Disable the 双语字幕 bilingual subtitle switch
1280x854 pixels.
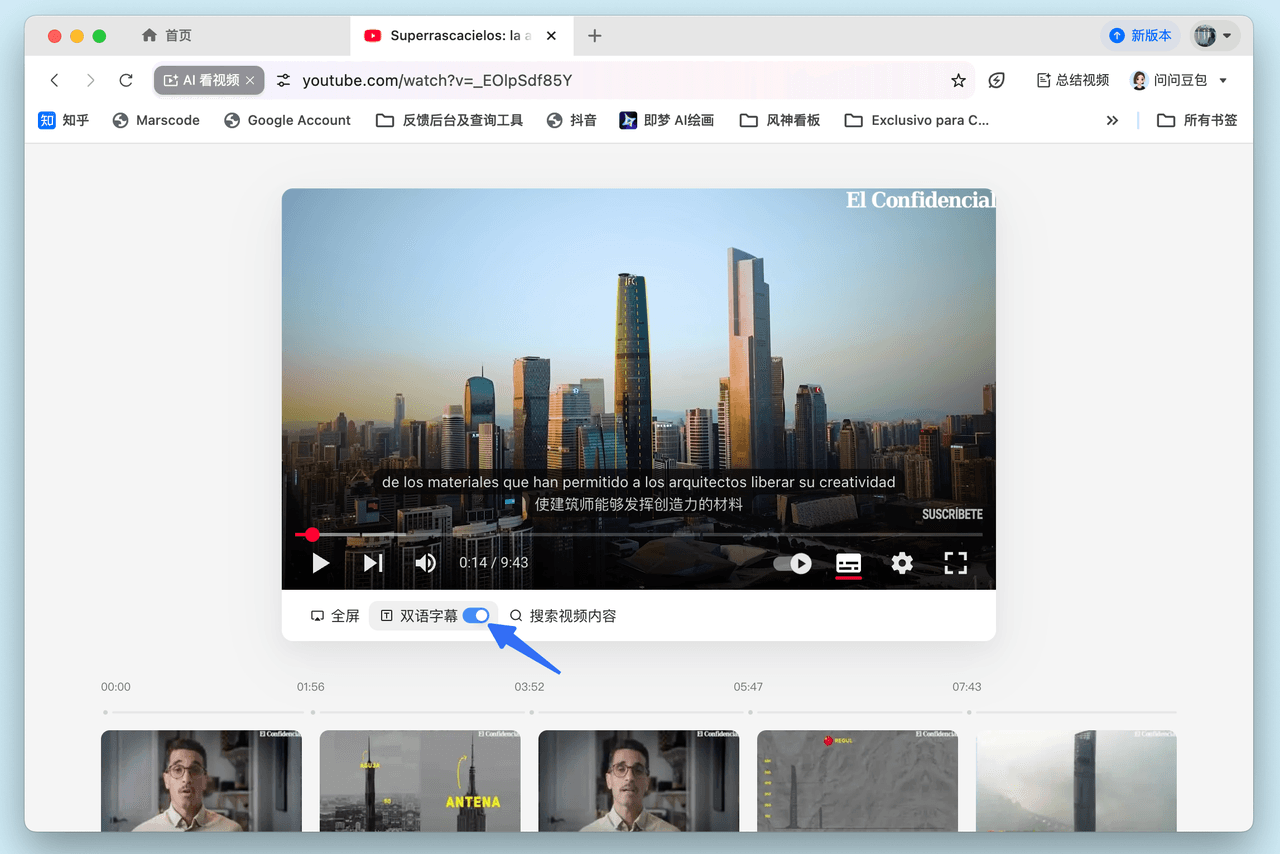476,616
